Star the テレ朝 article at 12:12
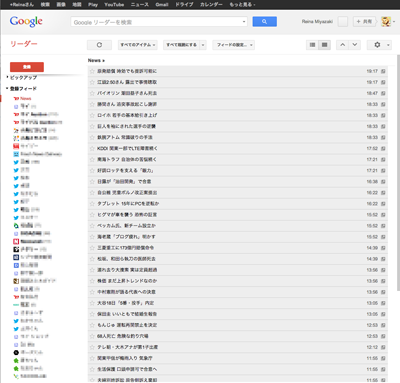Viewport: 400px width, 383px height. point(92,347)
